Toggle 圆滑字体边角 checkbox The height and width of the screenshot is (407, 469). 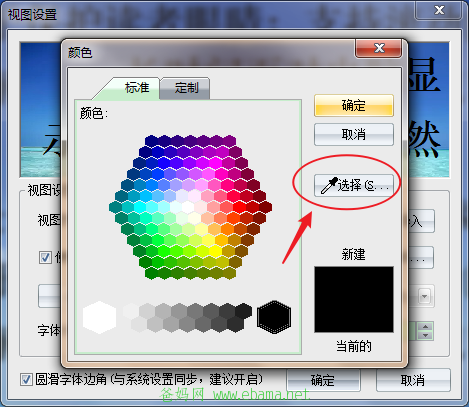click(x=26, y=379)
